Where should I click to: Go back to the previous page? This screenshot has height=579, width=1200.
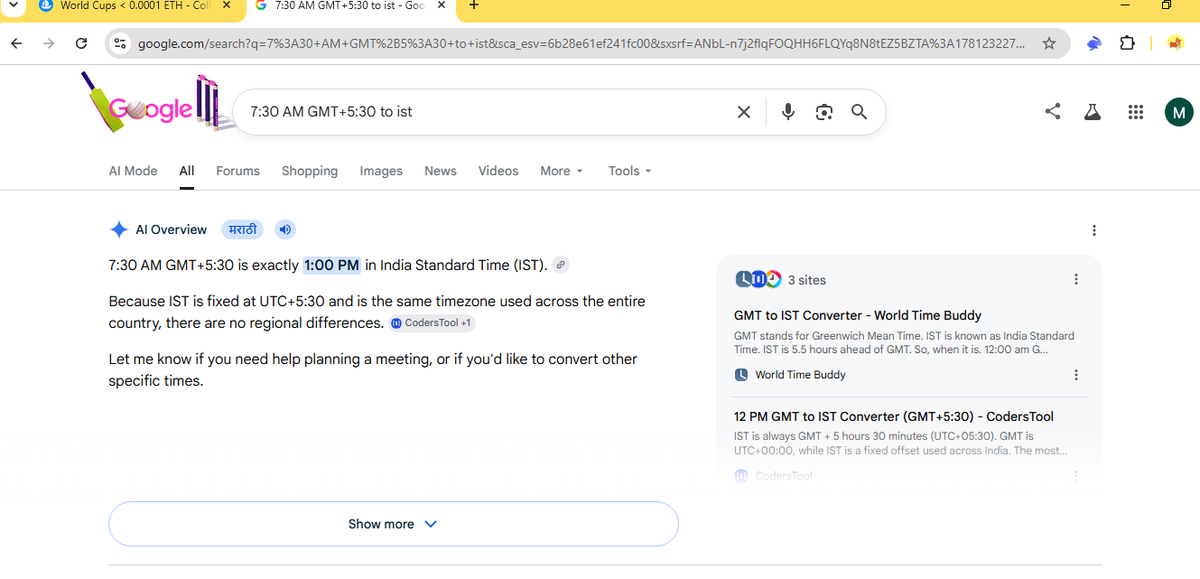coord(16,44)
